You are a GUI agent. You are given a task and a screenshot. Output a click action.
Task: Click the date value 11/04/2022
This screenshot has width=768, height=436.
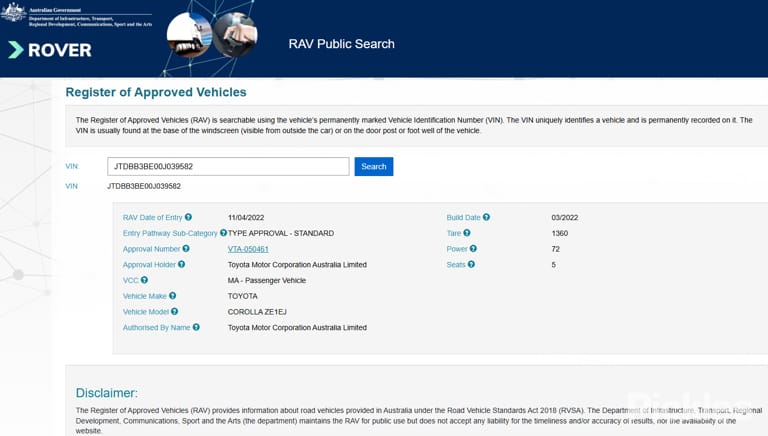point(246,218)
